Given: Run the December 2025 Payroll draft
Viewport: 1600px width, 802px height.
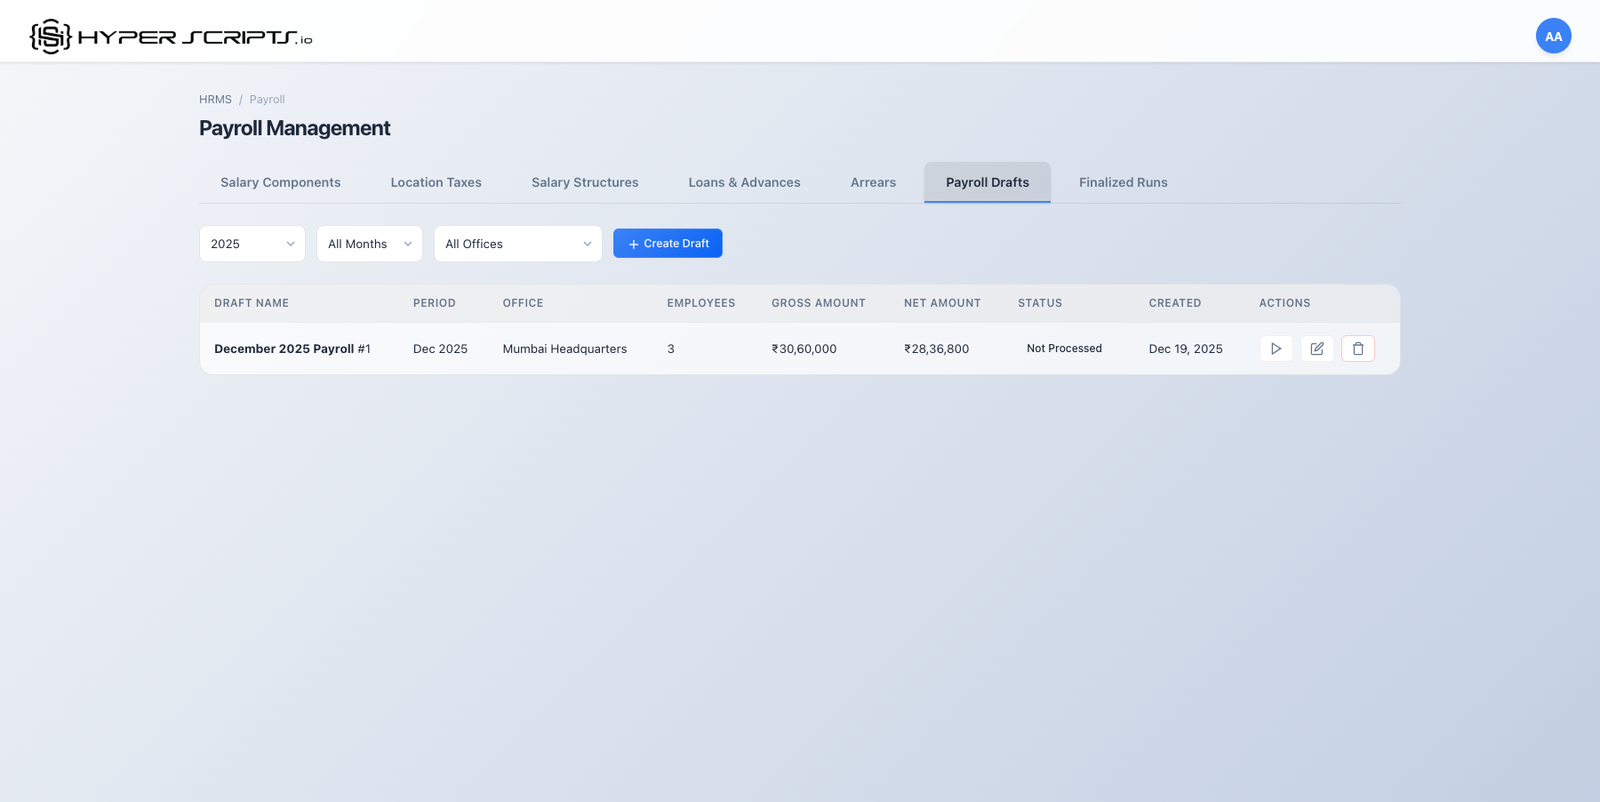Looking at the screenshot, I should [1276, 349].
